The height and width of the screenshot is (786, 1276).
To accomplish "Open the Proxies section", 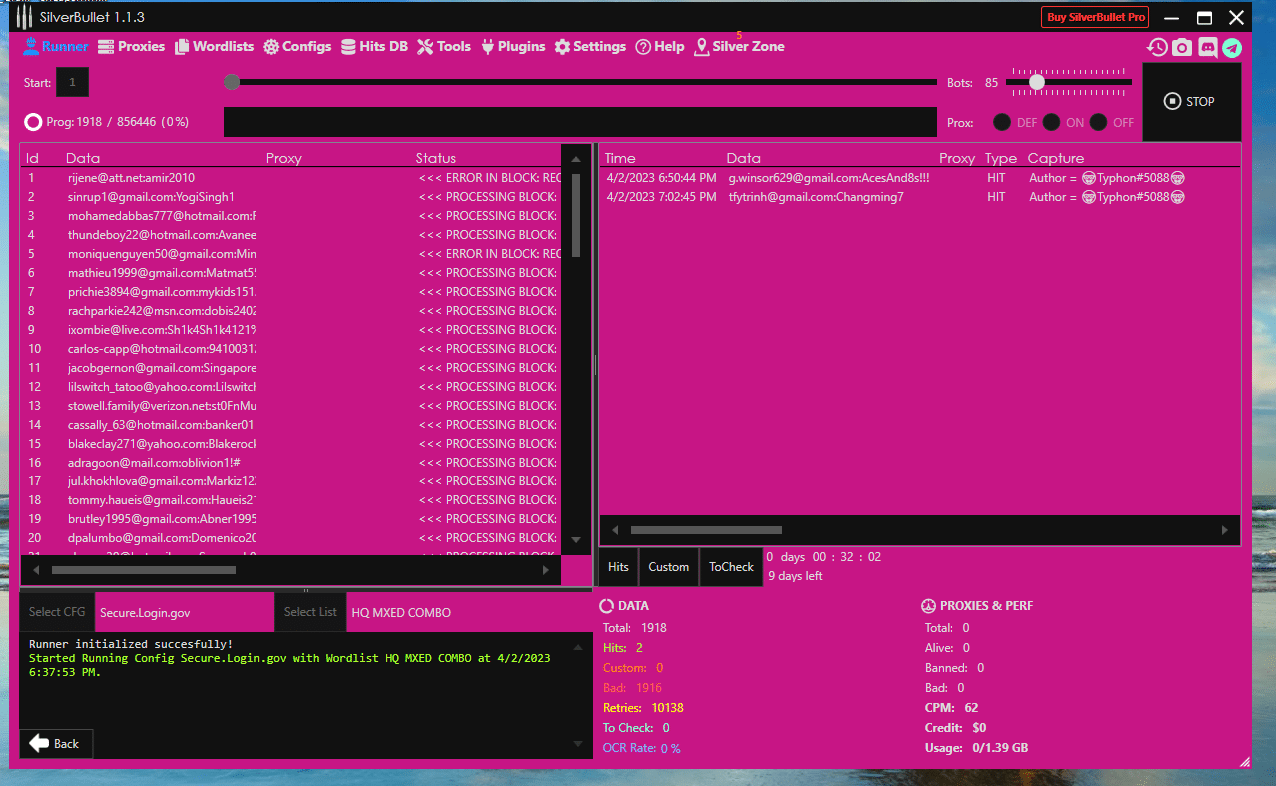I will pyautogui.click(x=131, y=46).
